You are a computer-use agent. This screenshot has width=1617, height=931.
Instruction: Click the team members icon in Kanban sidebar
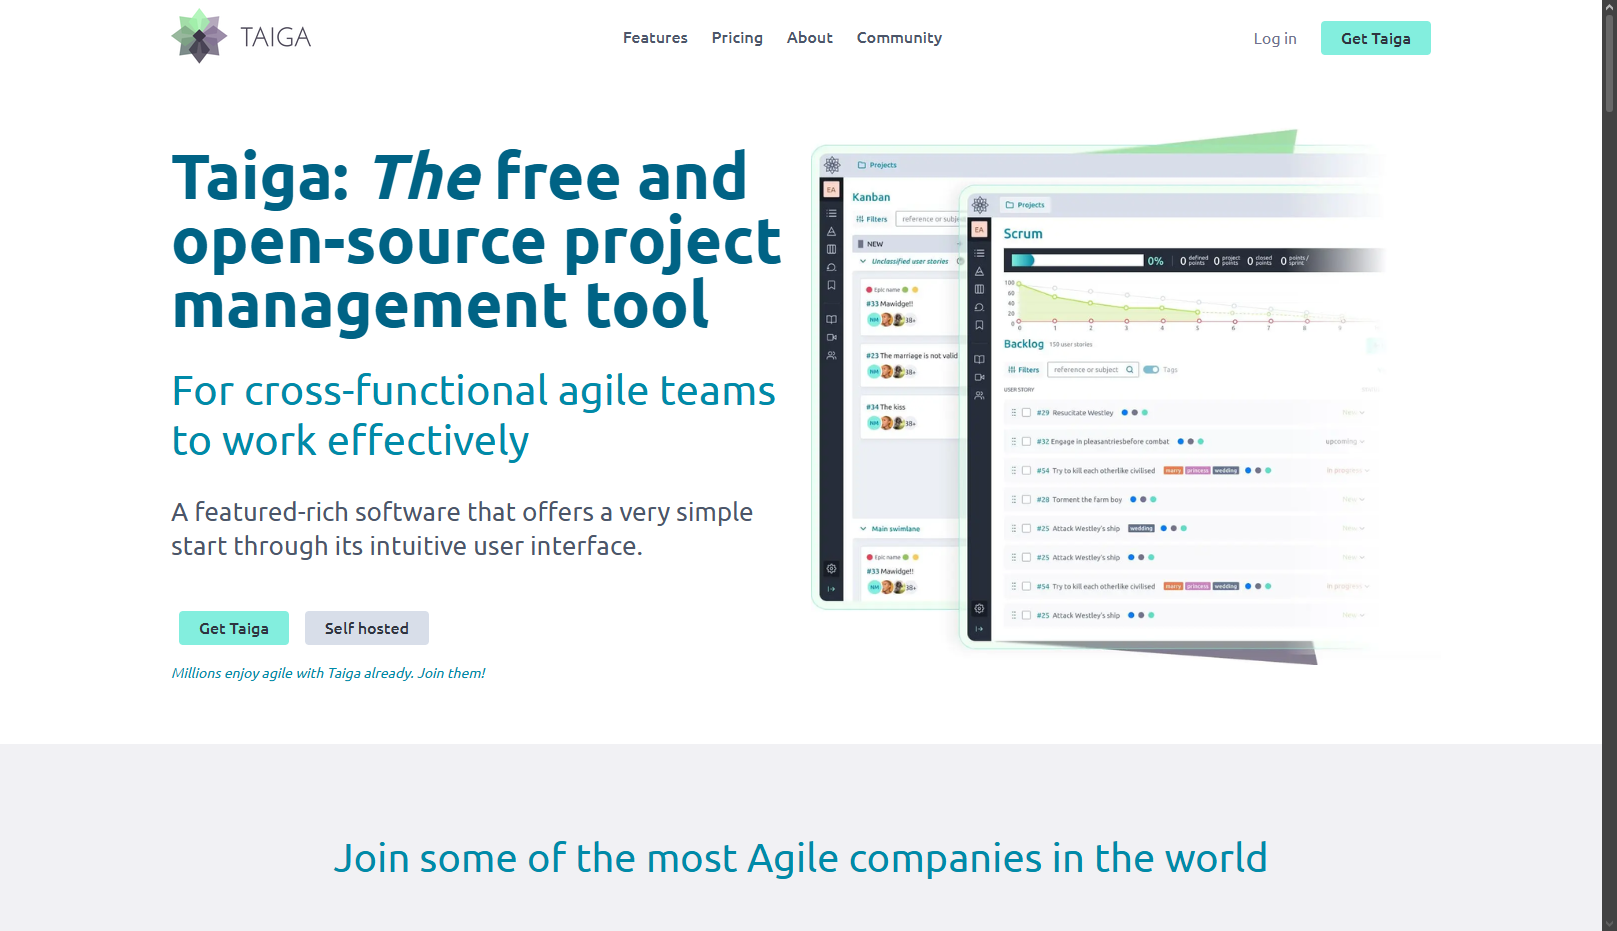(831, 355)
